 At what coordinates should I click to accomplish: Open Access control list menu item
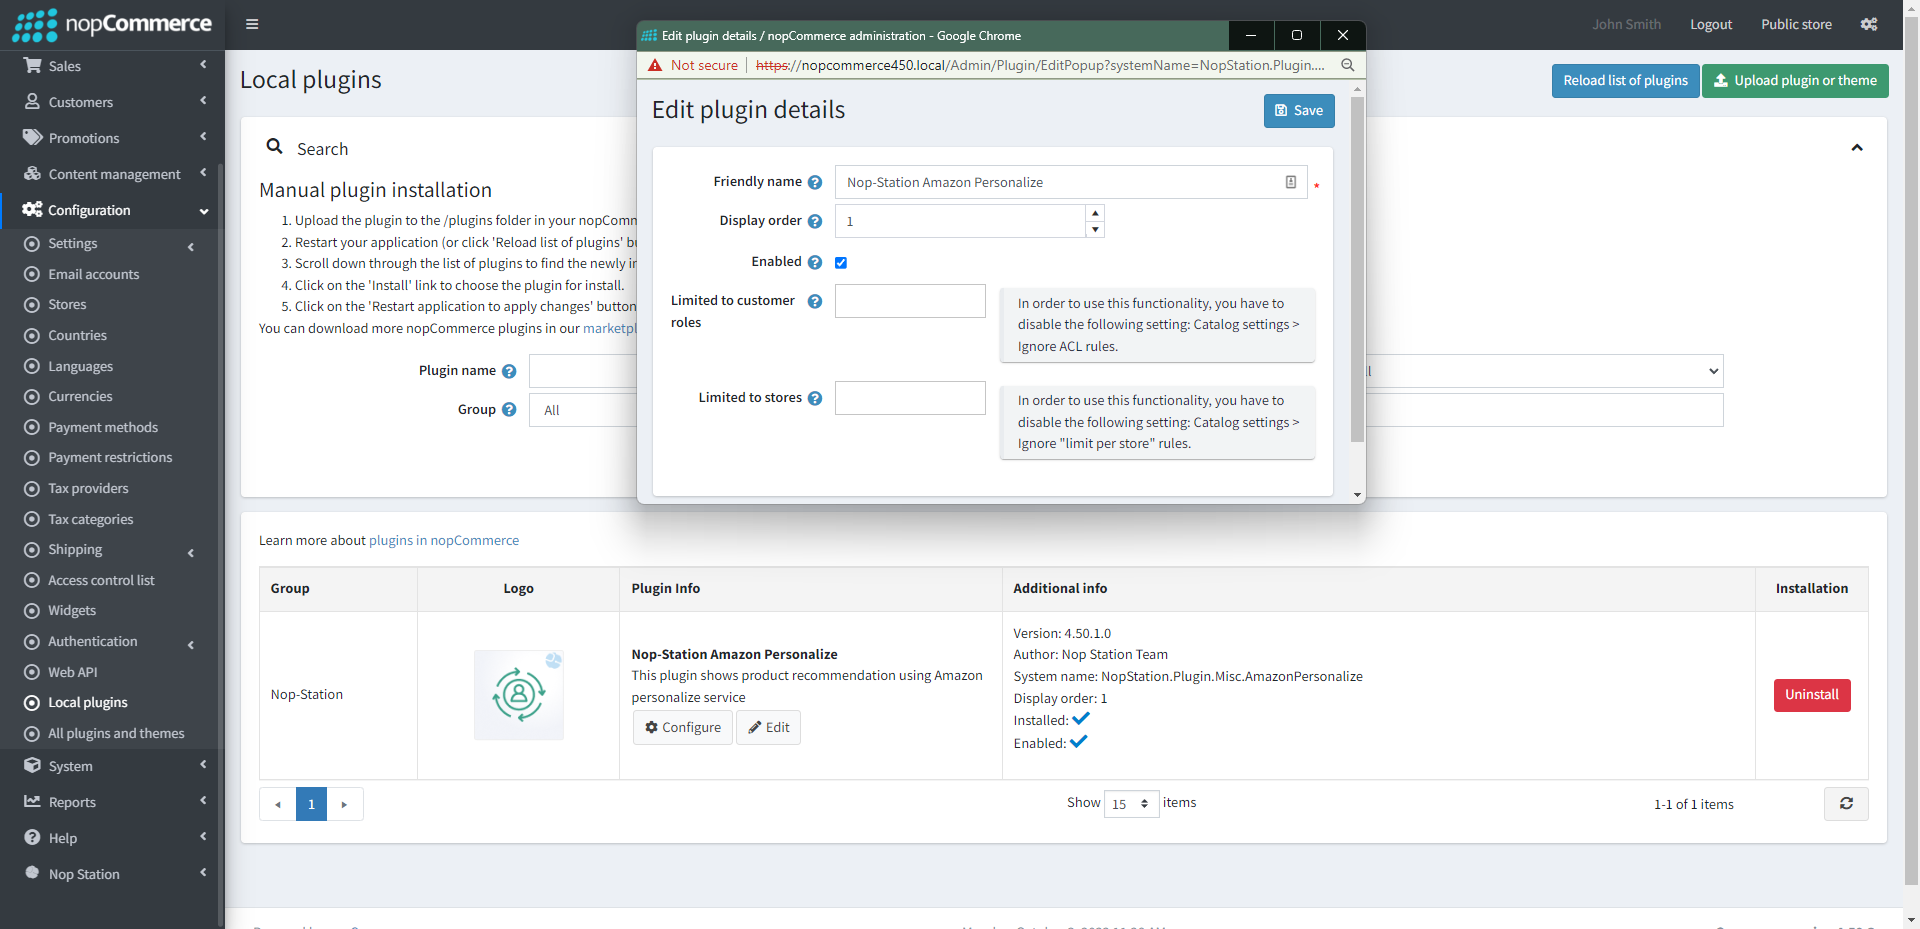click(101, 580)
